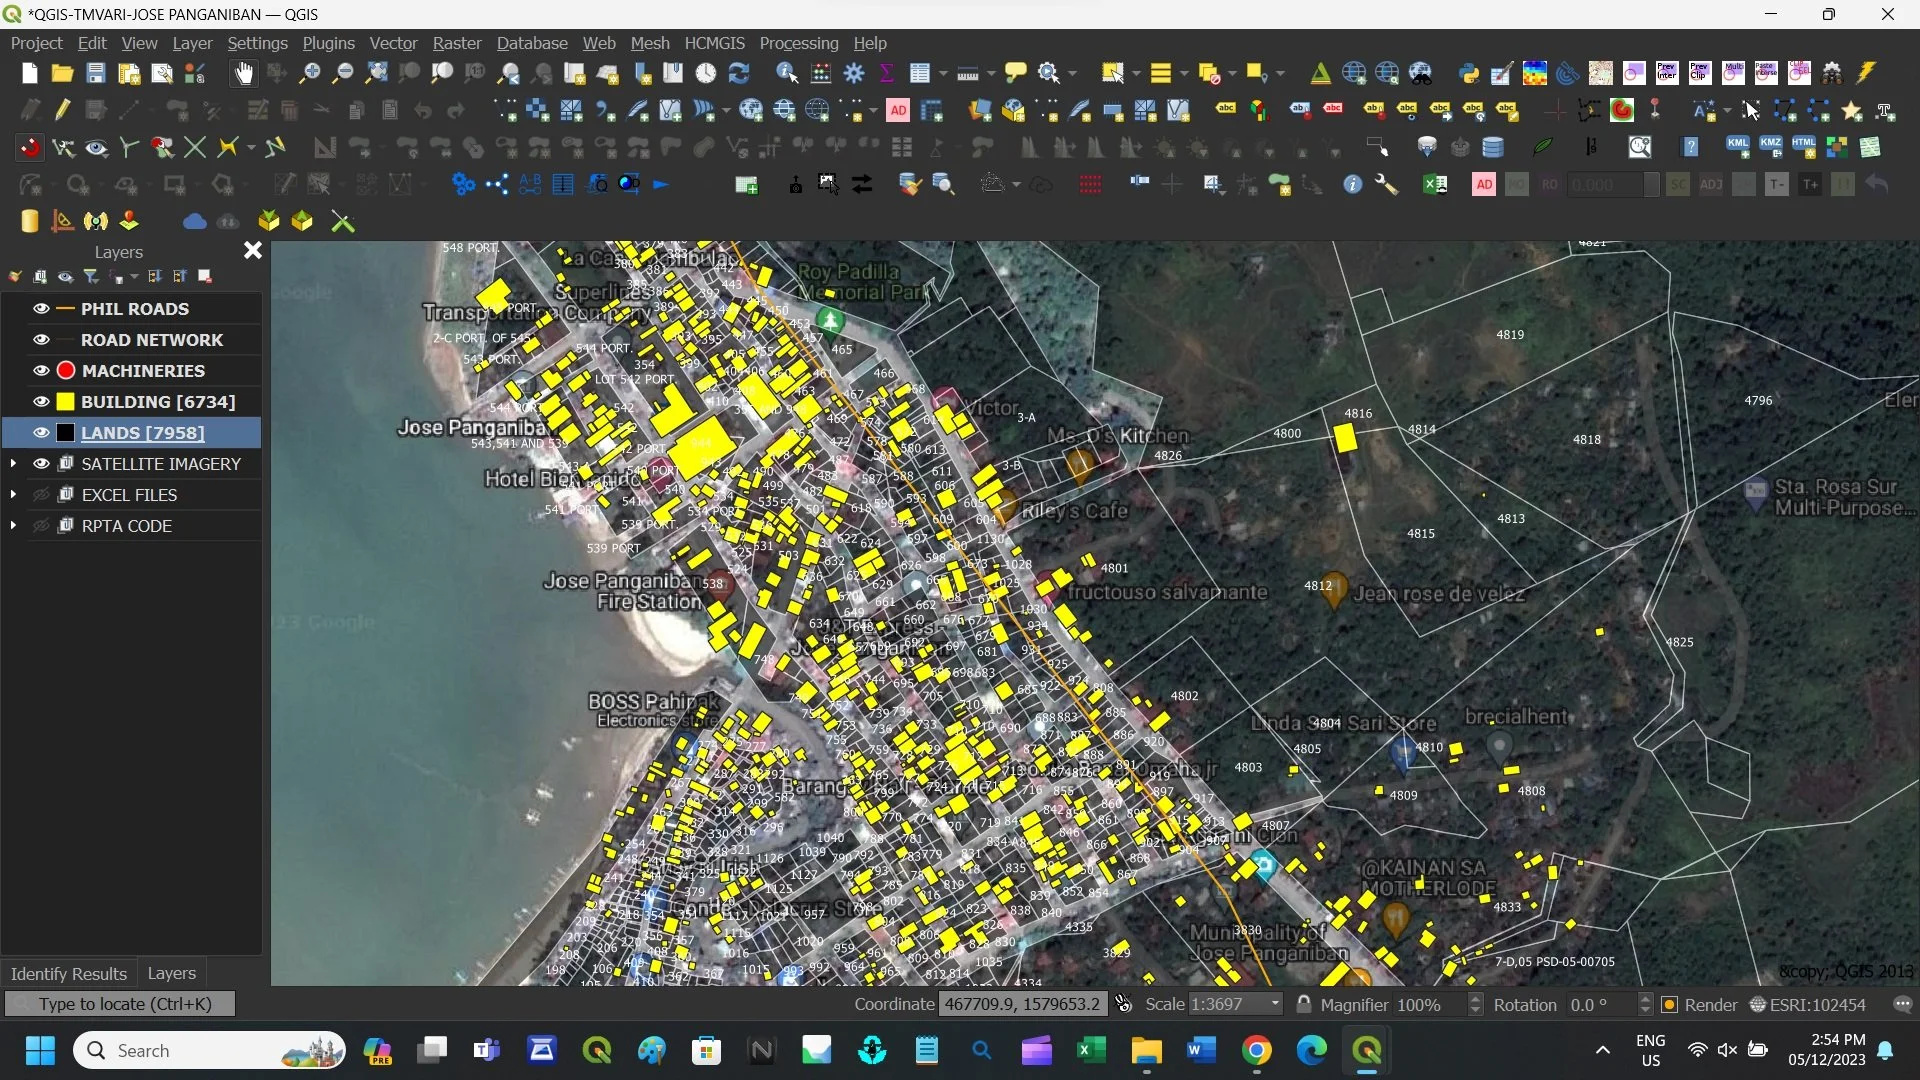Click the Refresh map icon

pos(739,73)
